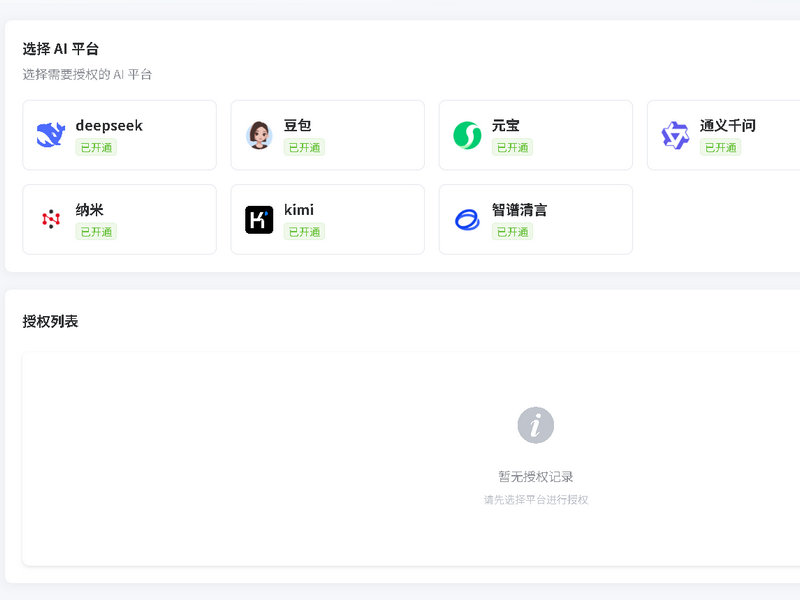This screenshot has height=600, width=800.
Task: Collapse the 智谱清言 platform card
Action: point(535,219)
